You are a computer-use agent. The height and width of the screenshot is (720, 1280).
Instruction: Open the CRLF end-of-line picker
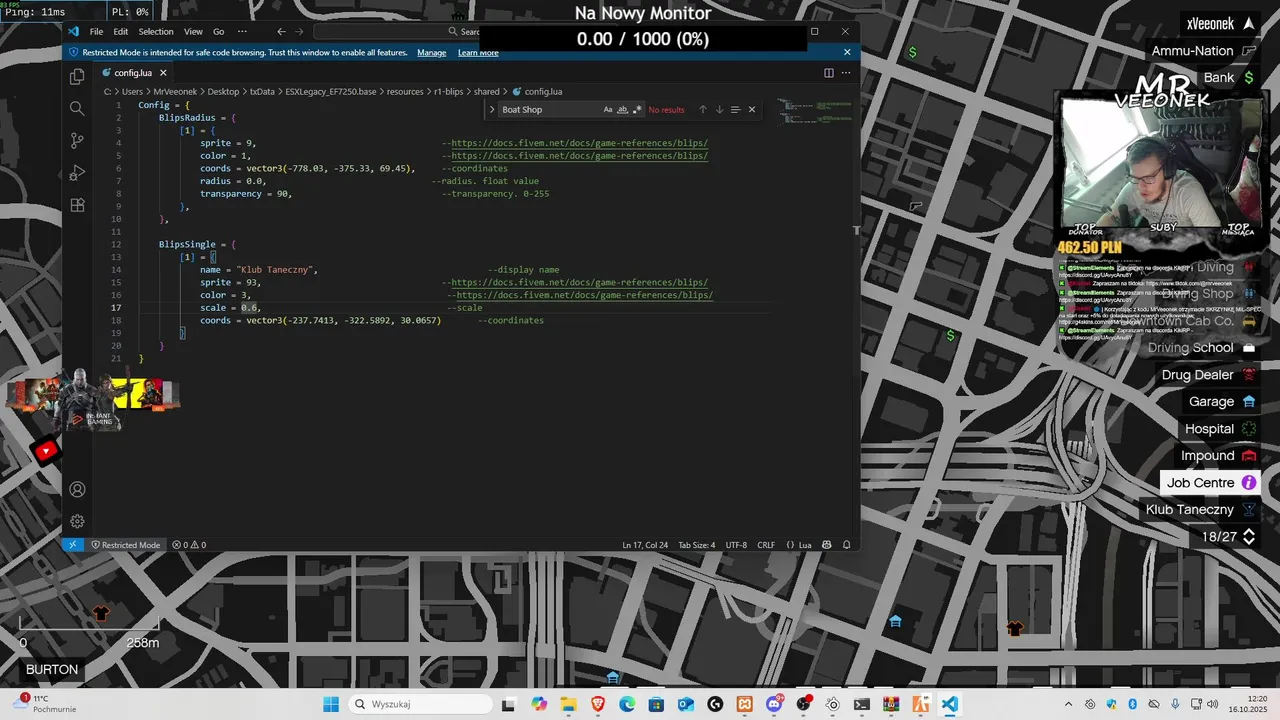tap(766, 545)
